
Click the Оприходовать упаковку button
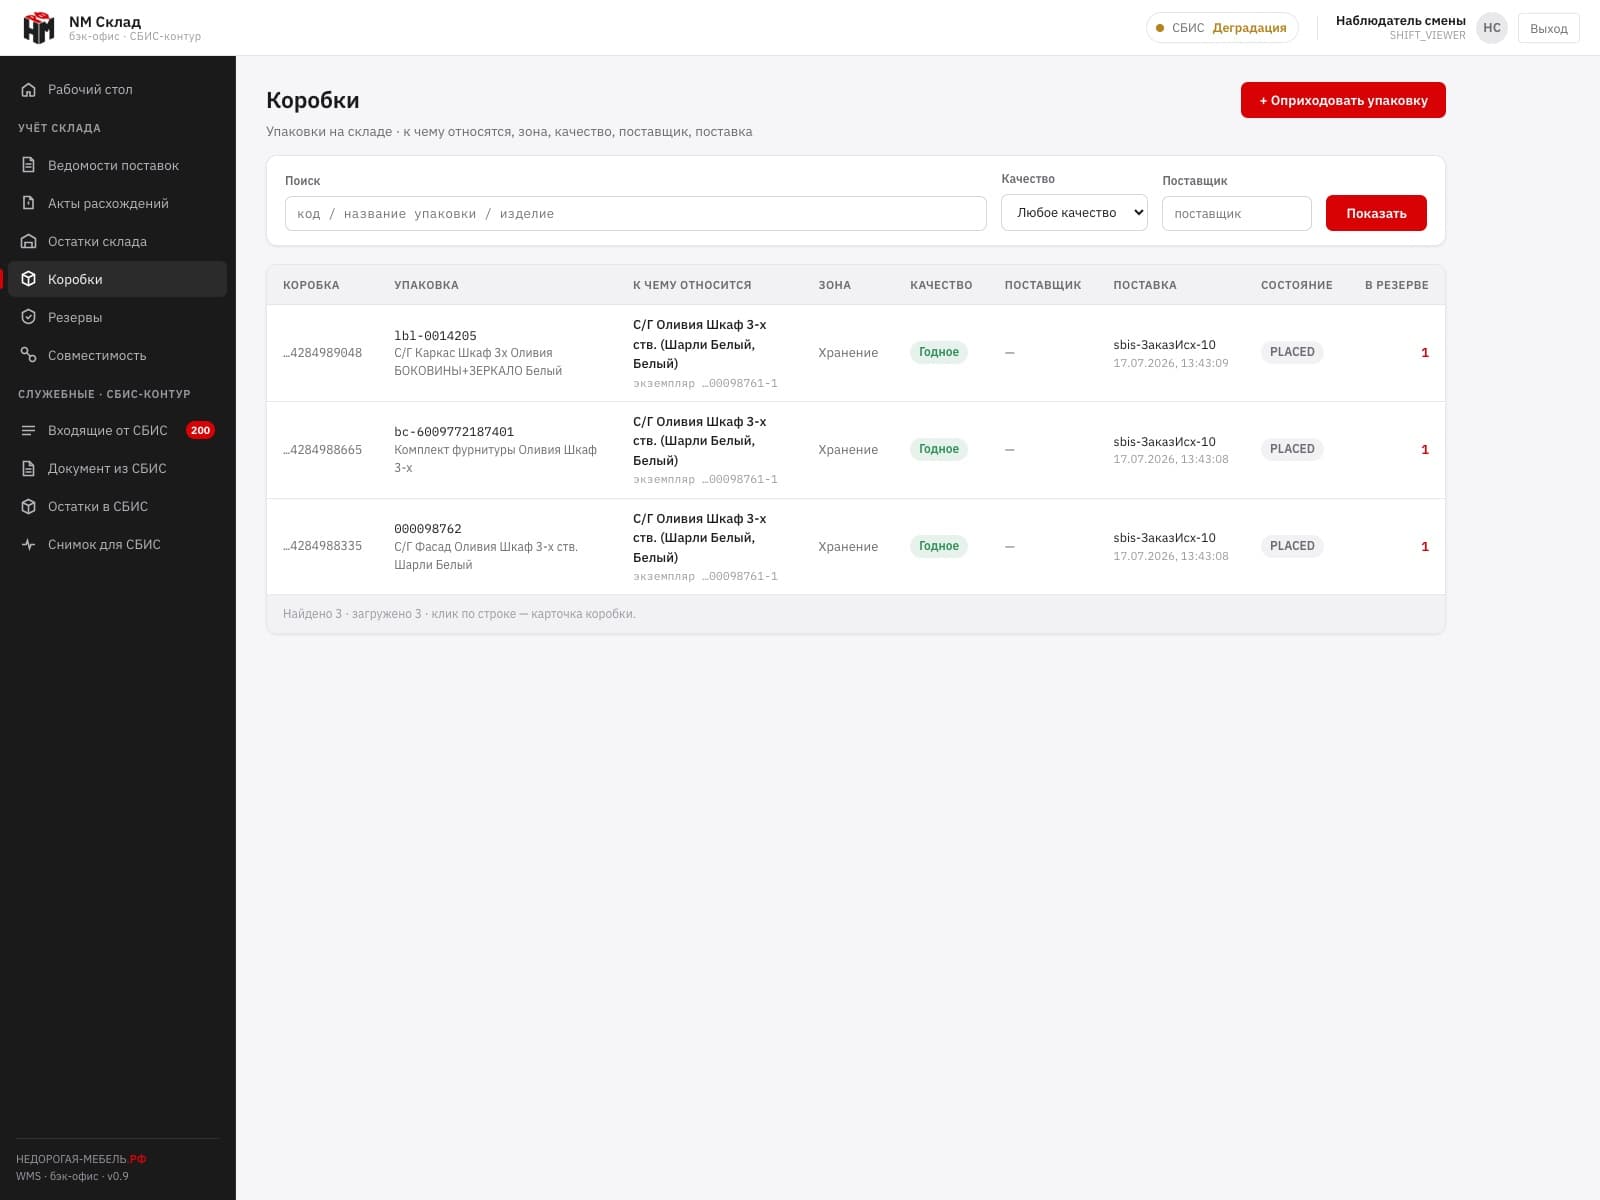[1343, 100]
